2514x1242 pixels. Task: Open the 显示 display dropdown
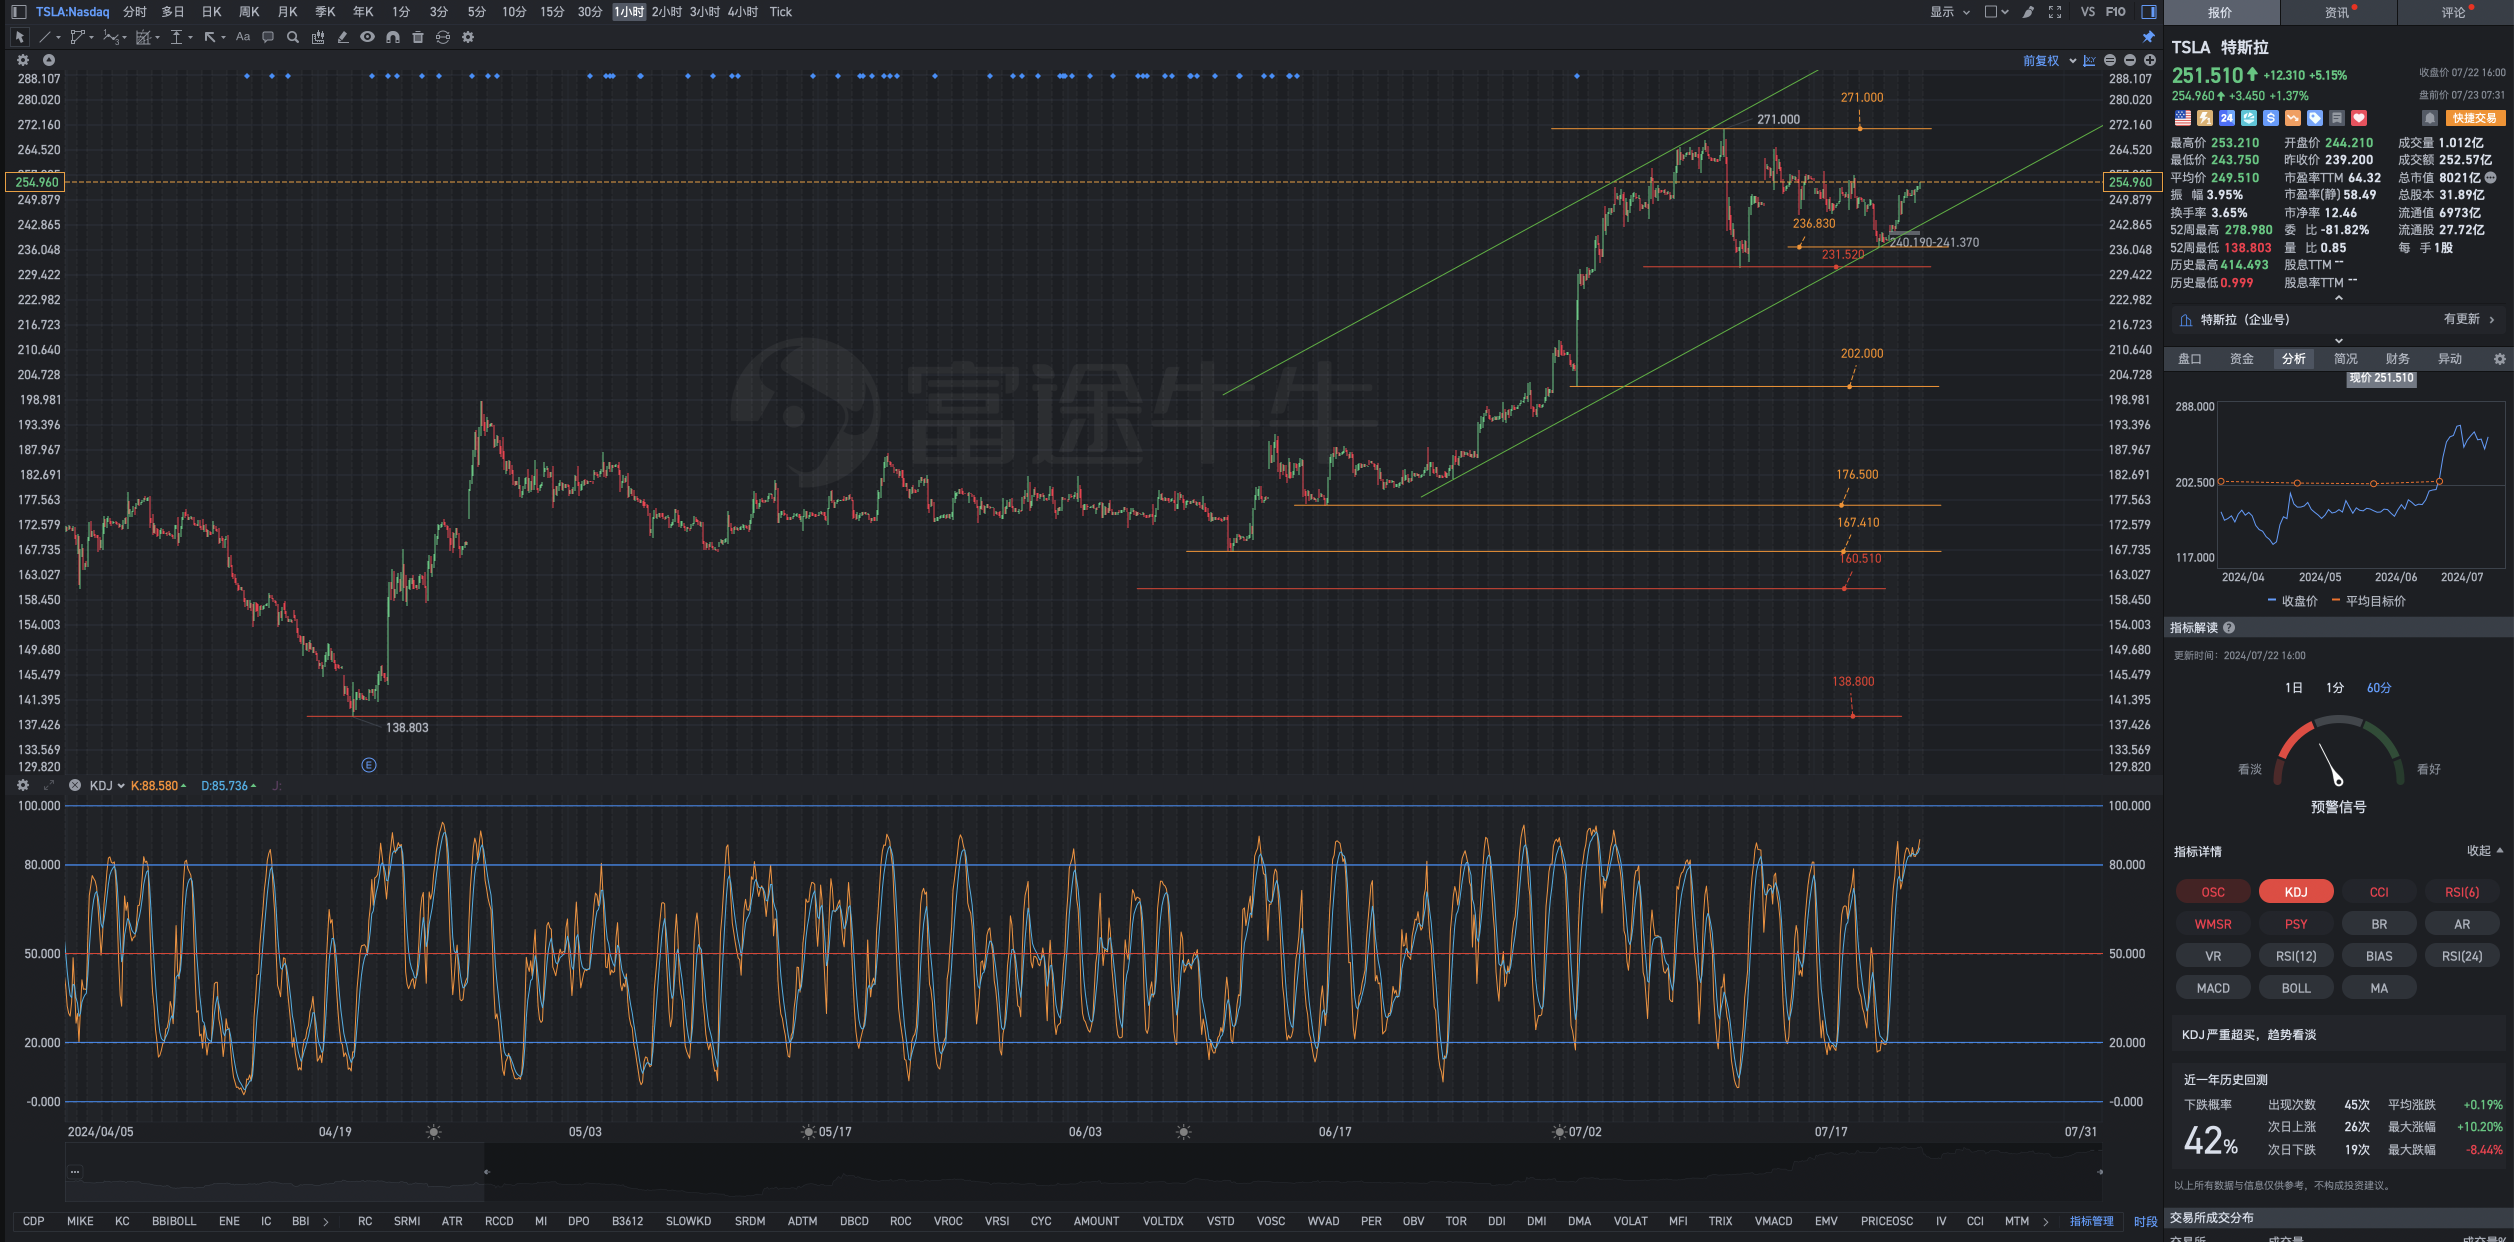click(x=1949, y=12)
